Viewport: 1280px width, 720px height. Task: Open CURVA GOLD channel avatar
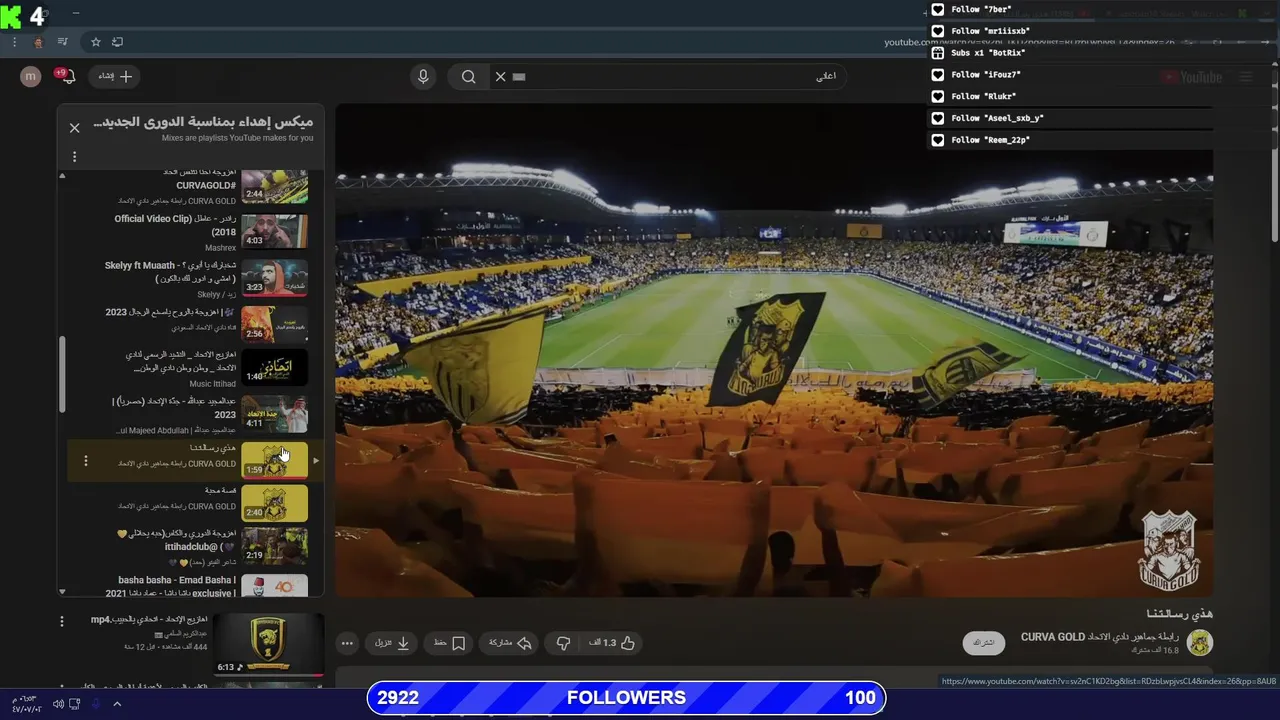point(1199,643)
